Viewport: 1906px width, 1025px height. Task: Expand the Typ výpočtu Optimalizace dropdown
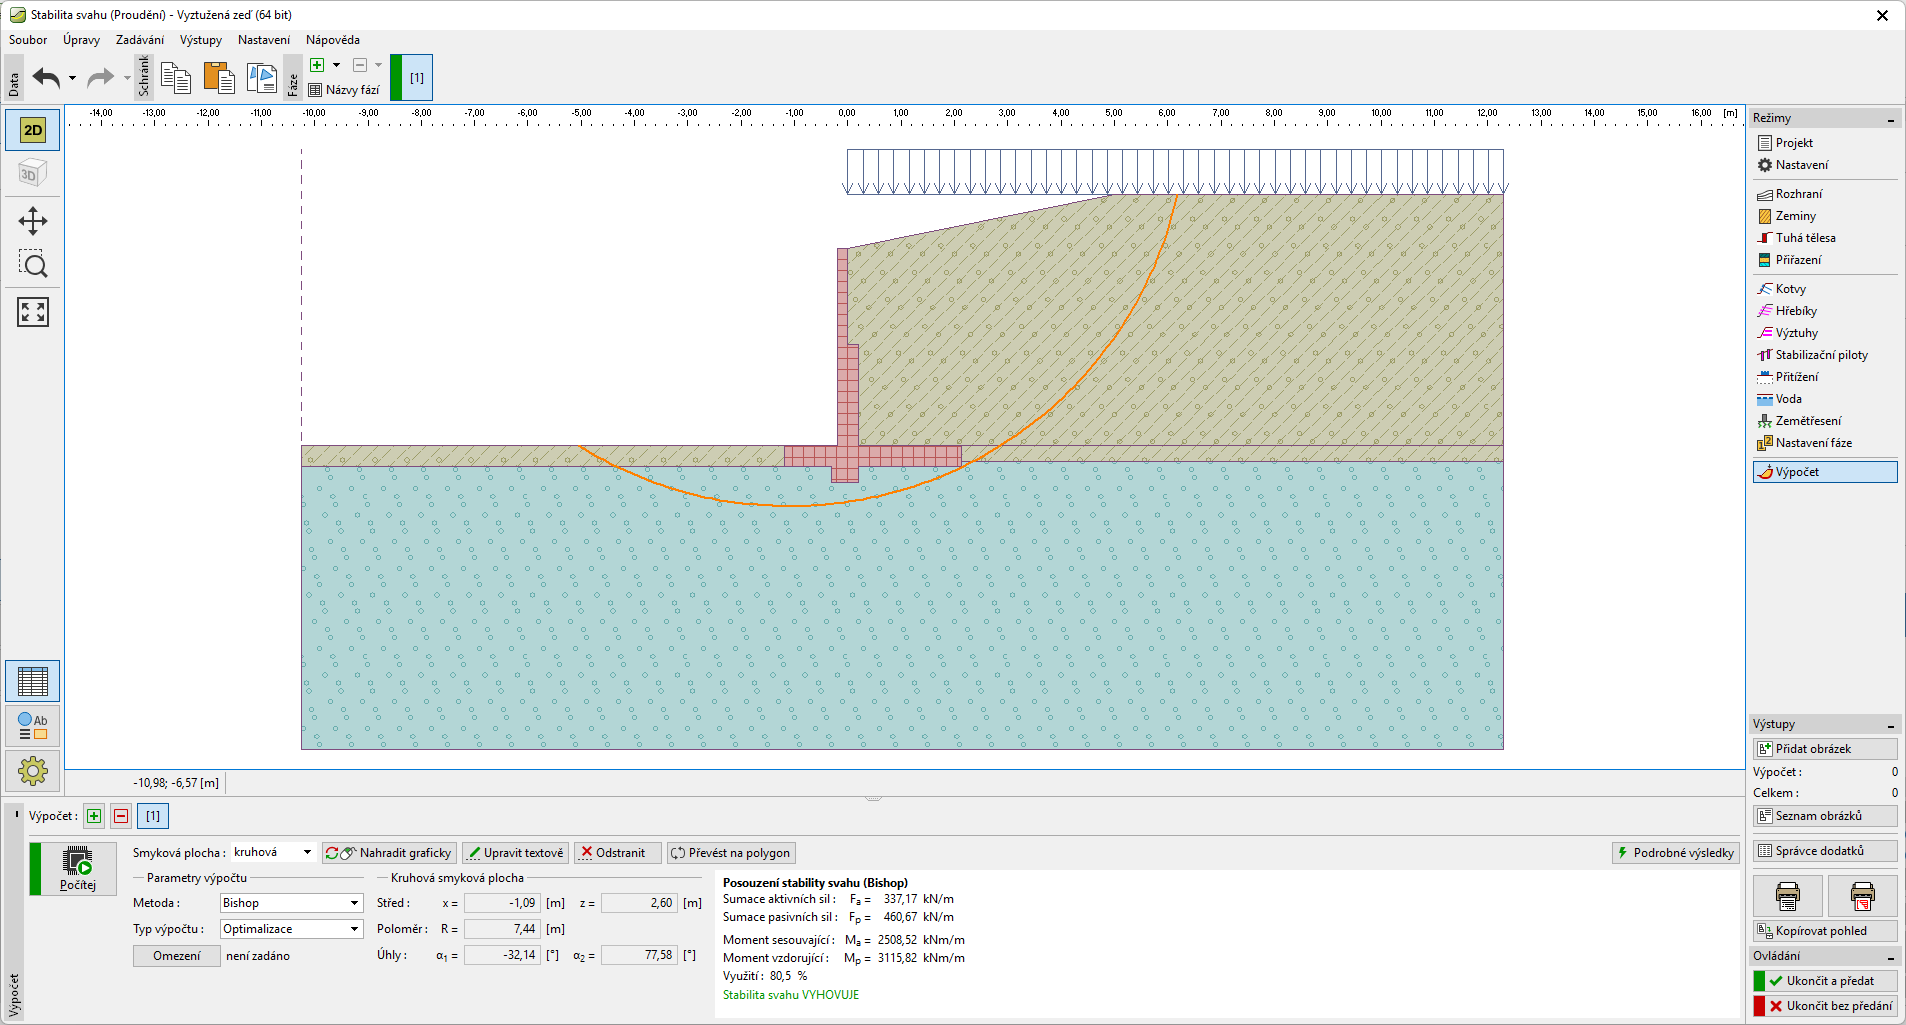[290, 929]
